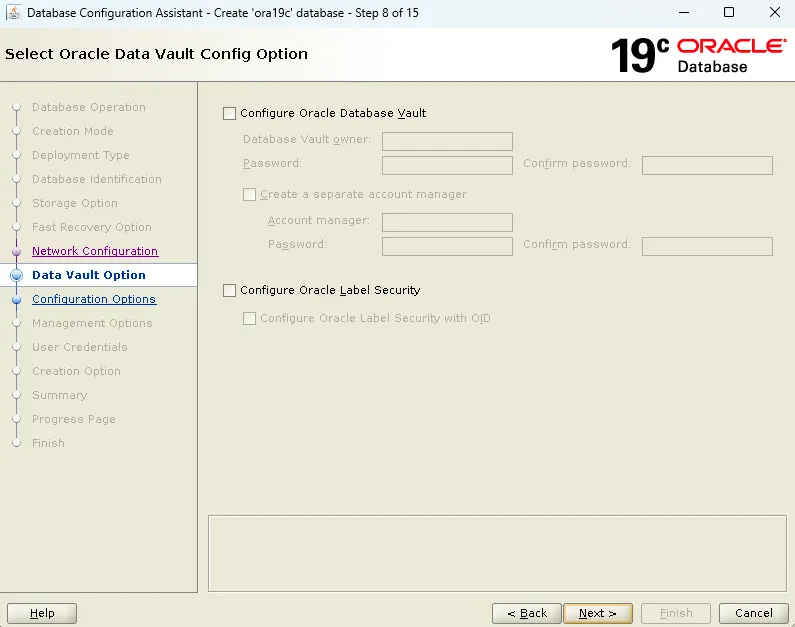This screenshot has height=627, width=795.
Task: Click the Data Vault Option step bullet icon
Action: coord(17,275)
